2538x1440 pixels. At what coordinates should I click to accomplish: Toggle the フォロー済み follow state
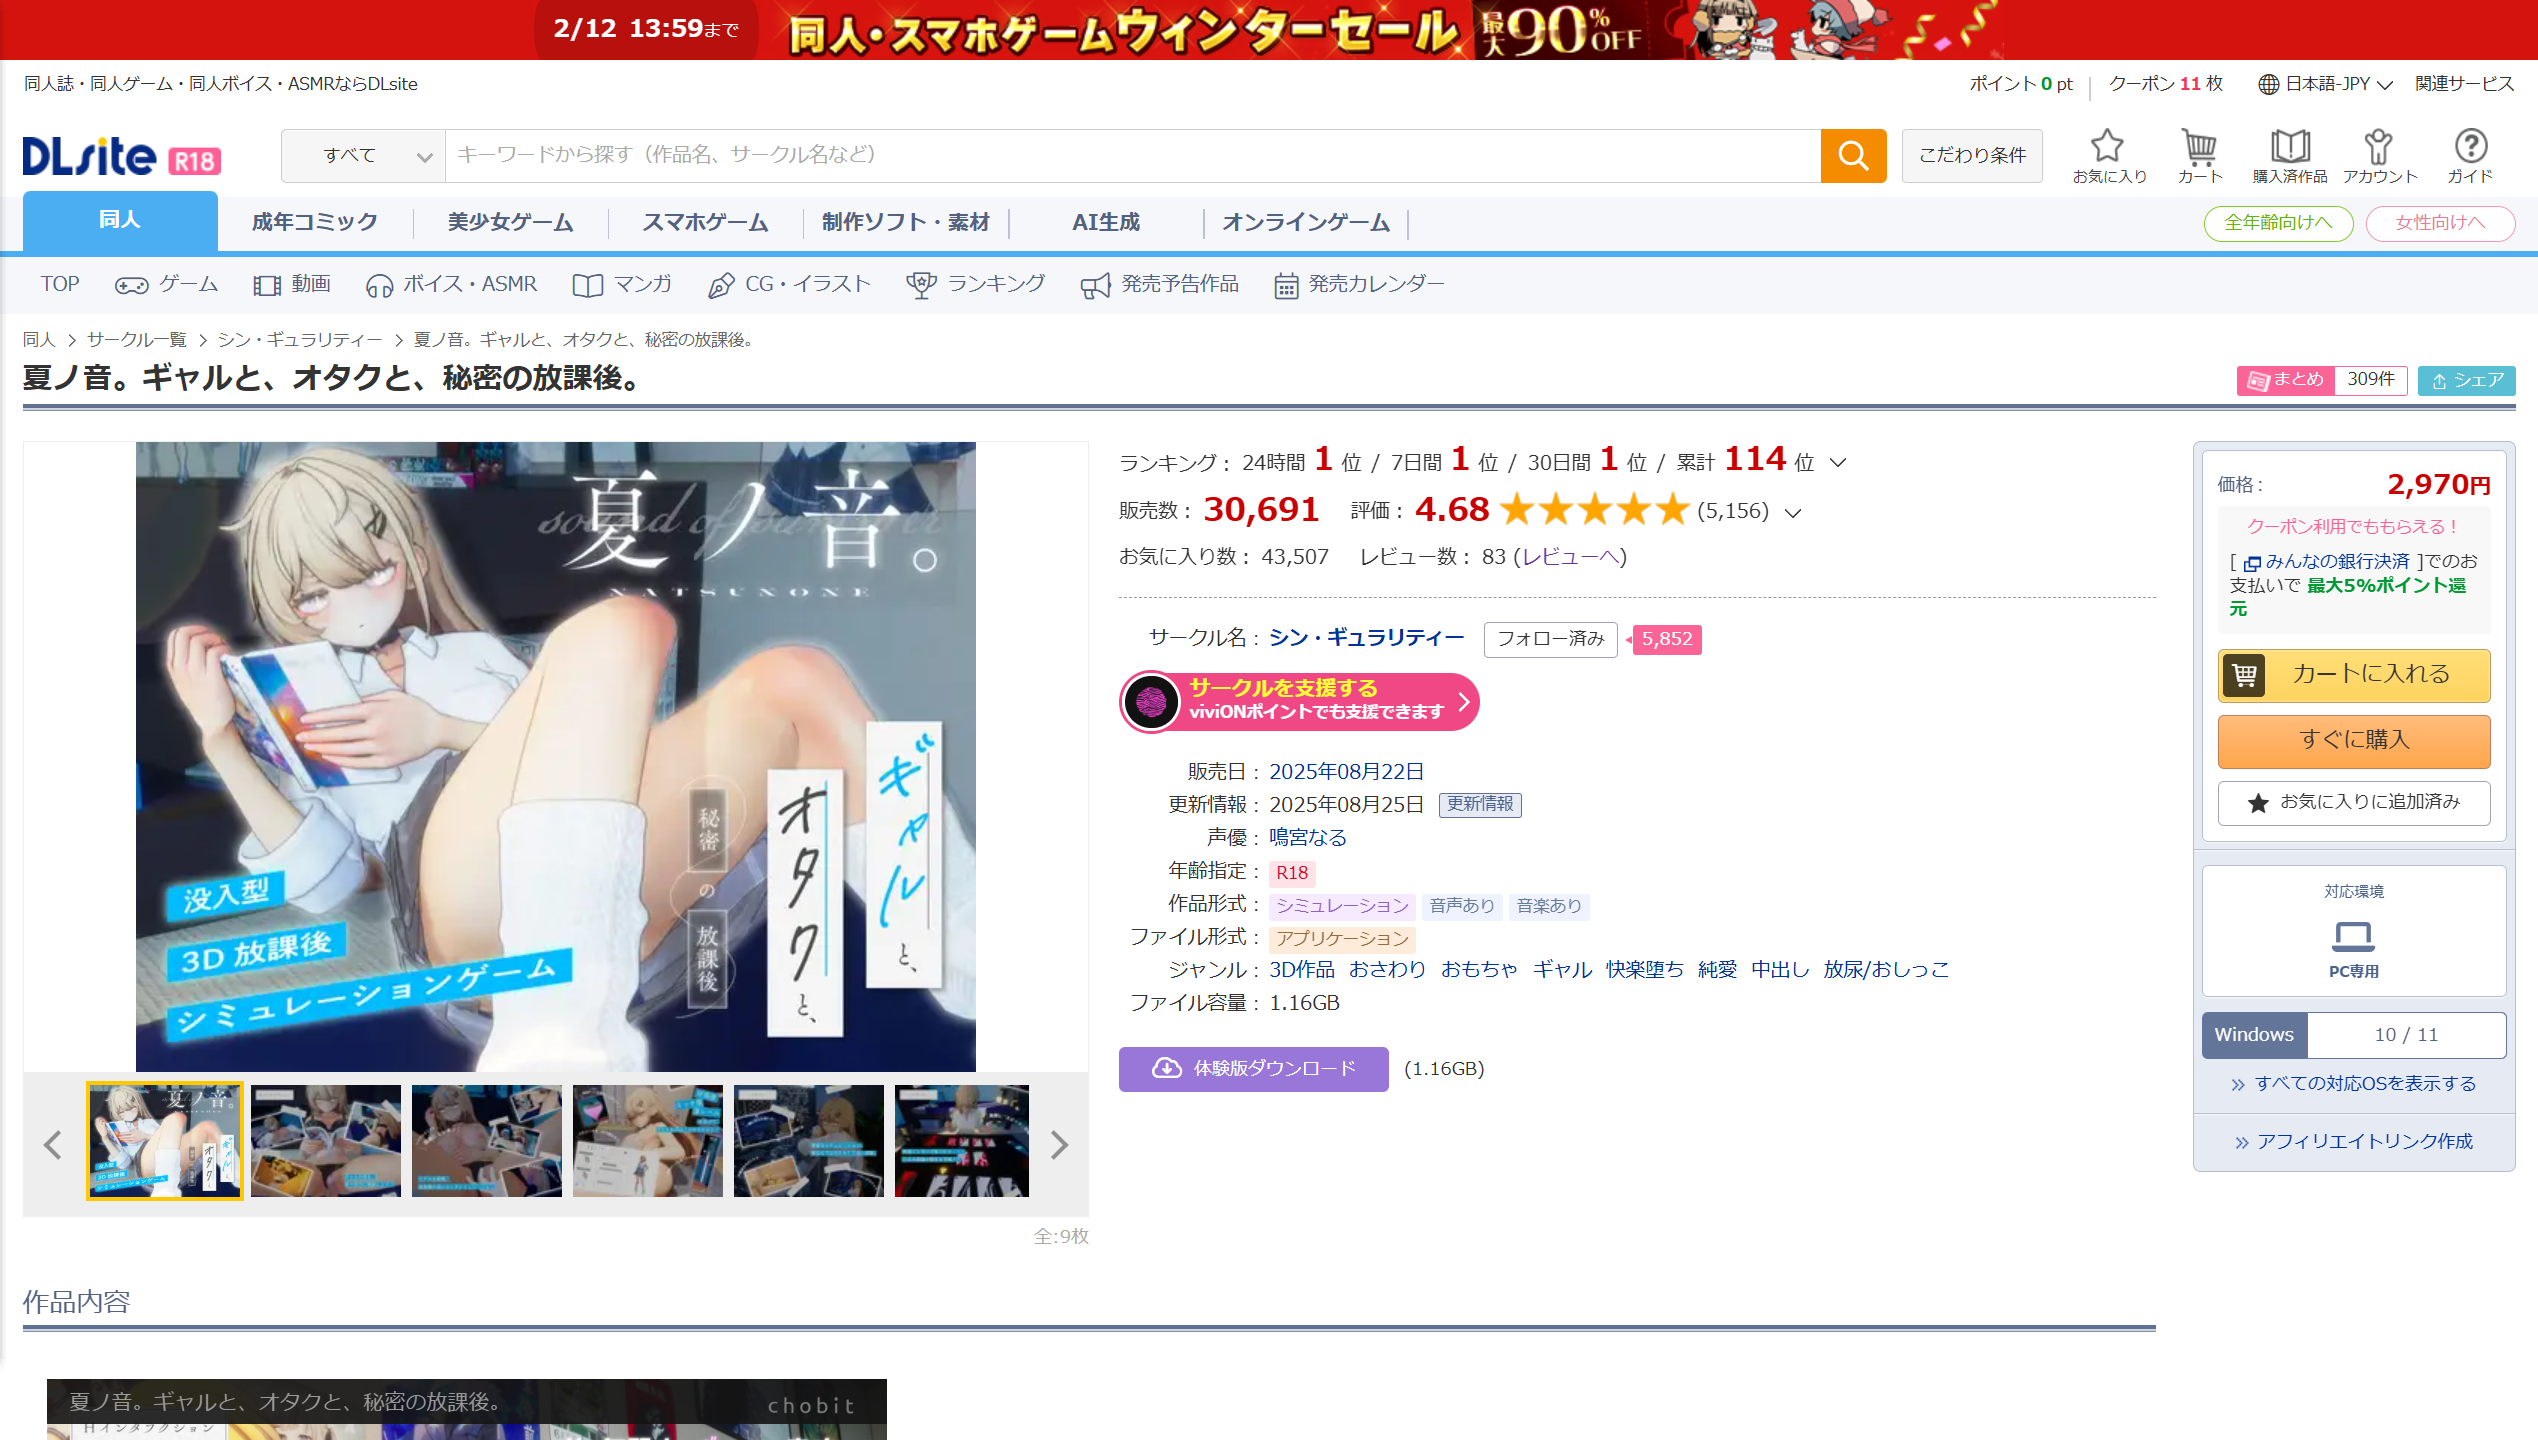[x=1549, y=639]
